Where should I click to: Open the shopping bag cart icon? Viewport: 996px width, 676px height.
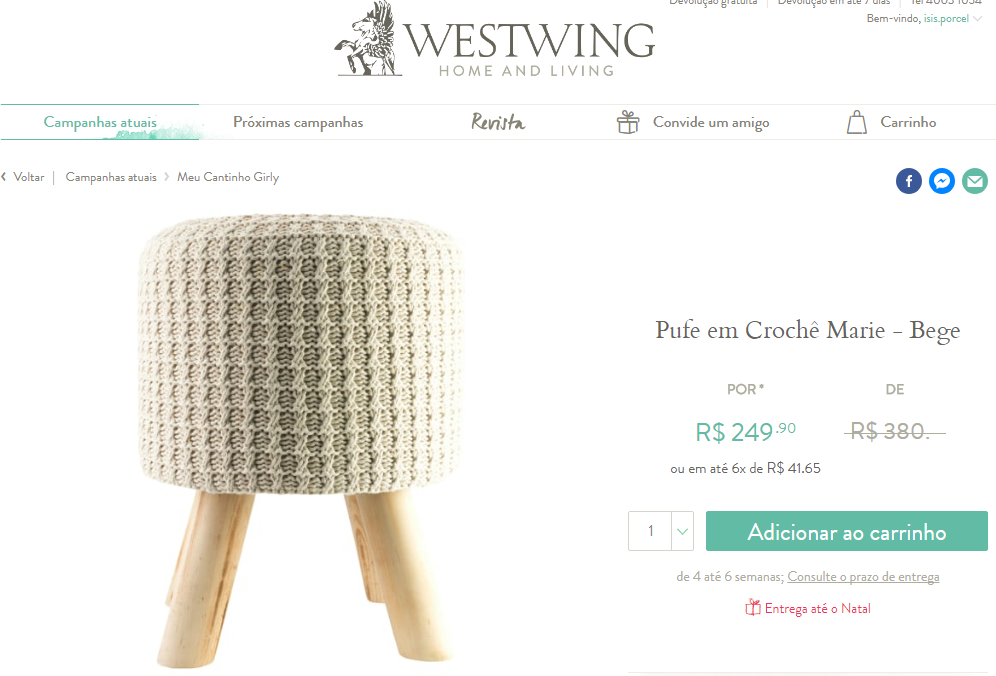pos(856,122)
